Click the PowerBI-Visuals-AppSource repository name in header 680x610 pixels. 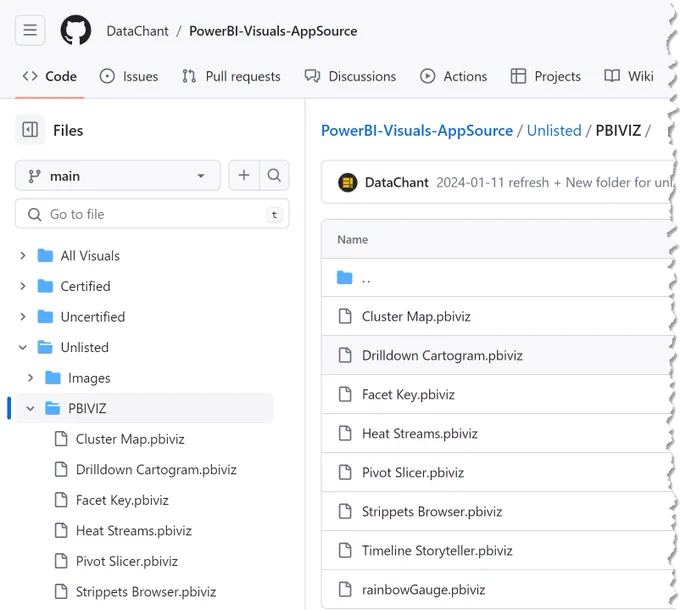point(273,31)
